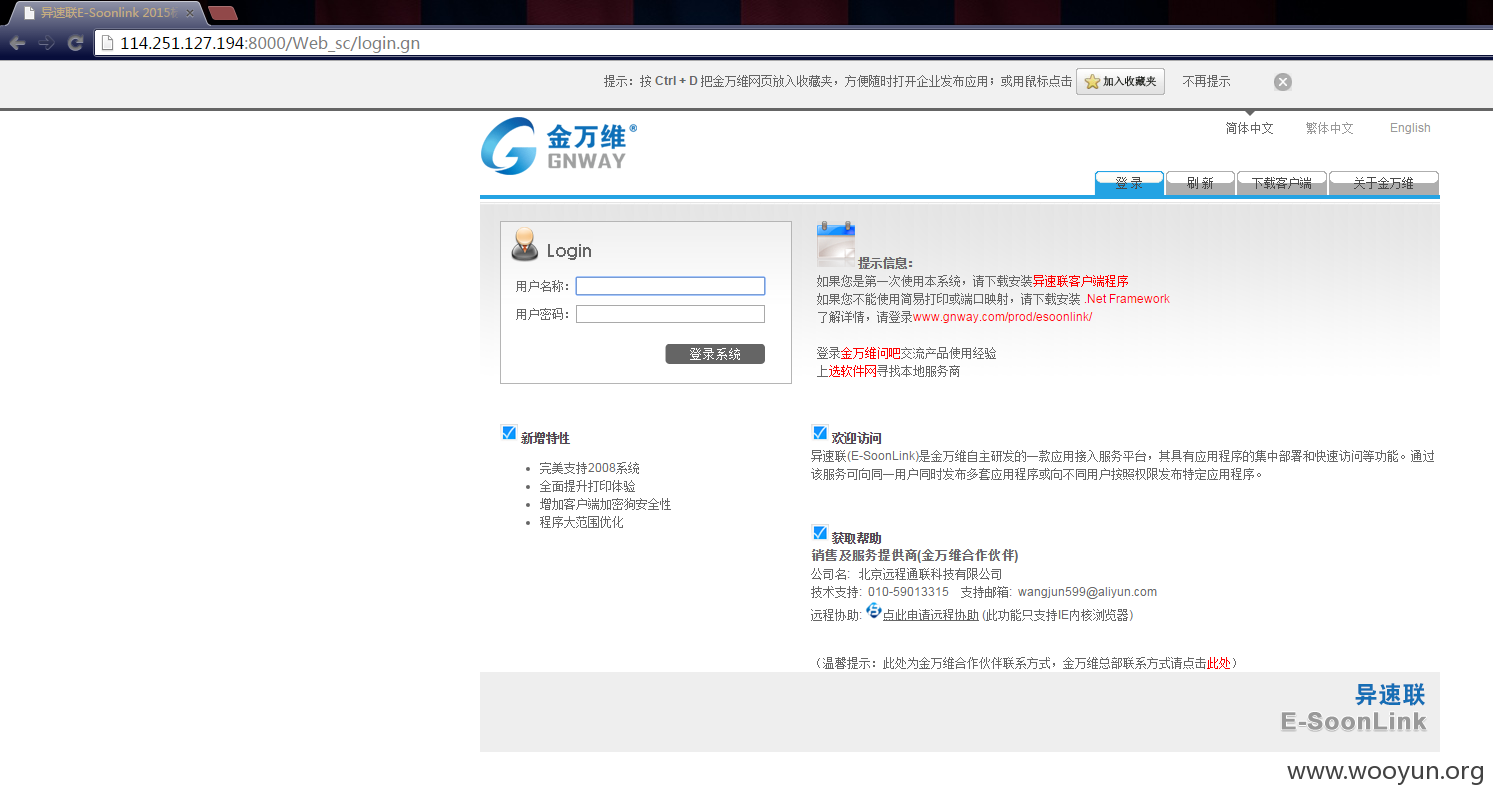The height and width of the screenshot is (800, 1493).
Task: Click the calendar icon beside 提示信息
Action: click(x=835, y=243)
